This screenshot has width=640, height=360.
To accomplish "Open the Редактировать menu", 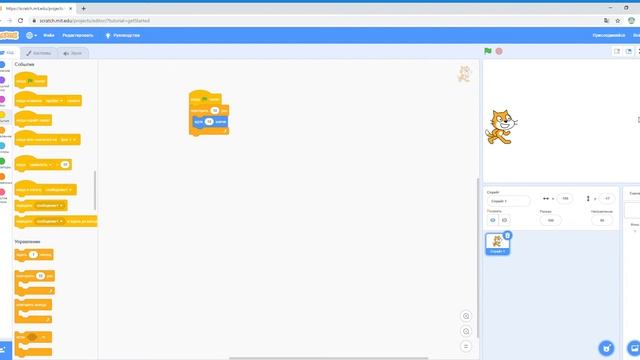I will [x=78, y=36].
